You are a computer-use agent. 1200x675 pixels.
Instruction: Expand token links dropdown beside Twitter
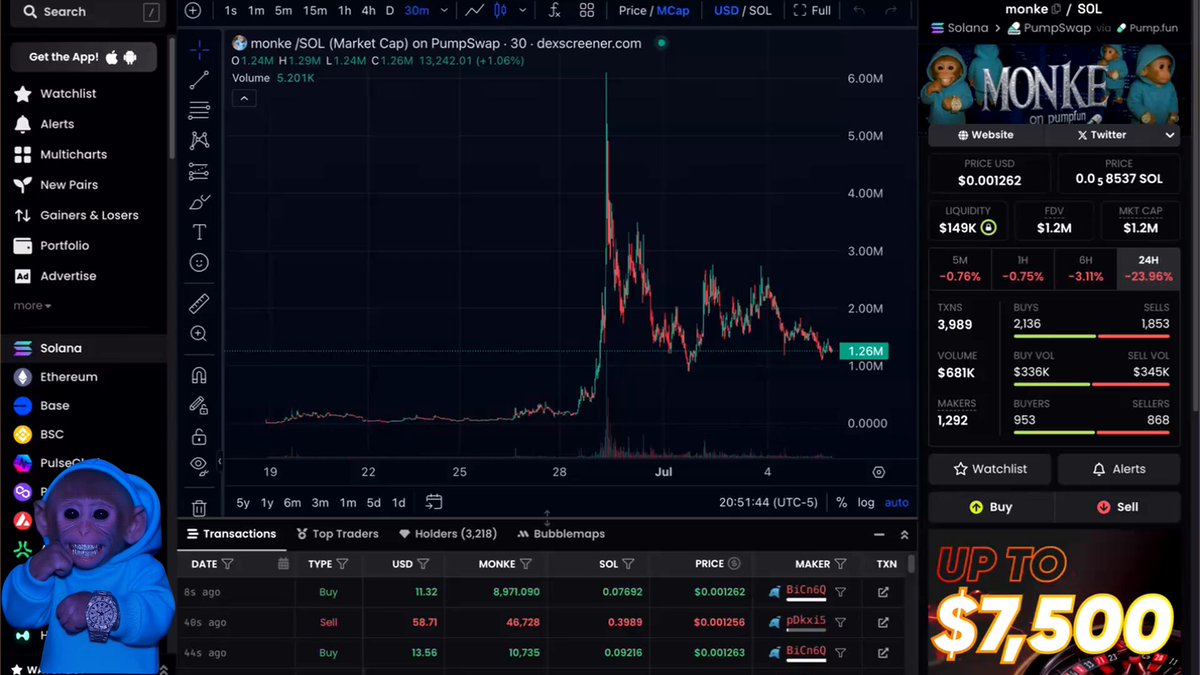click(x=1170, y=135)
